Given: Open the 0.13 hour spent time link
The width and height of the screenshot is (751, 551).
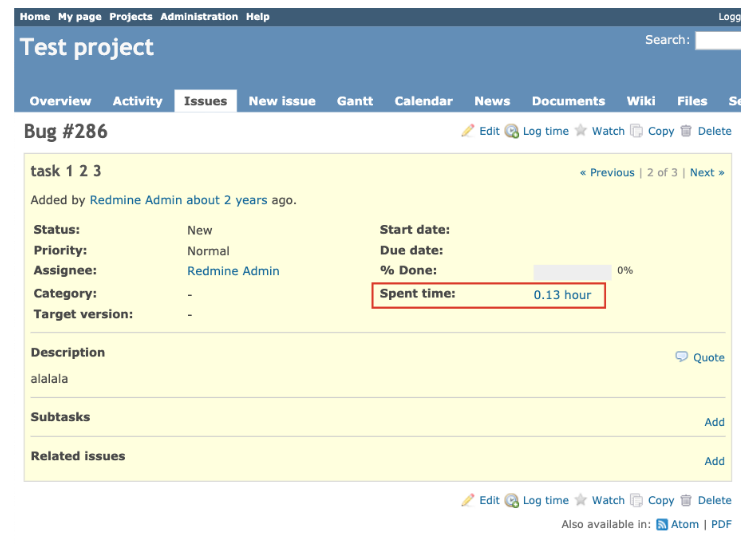Looking at the screenshot, I should (562, 295).
